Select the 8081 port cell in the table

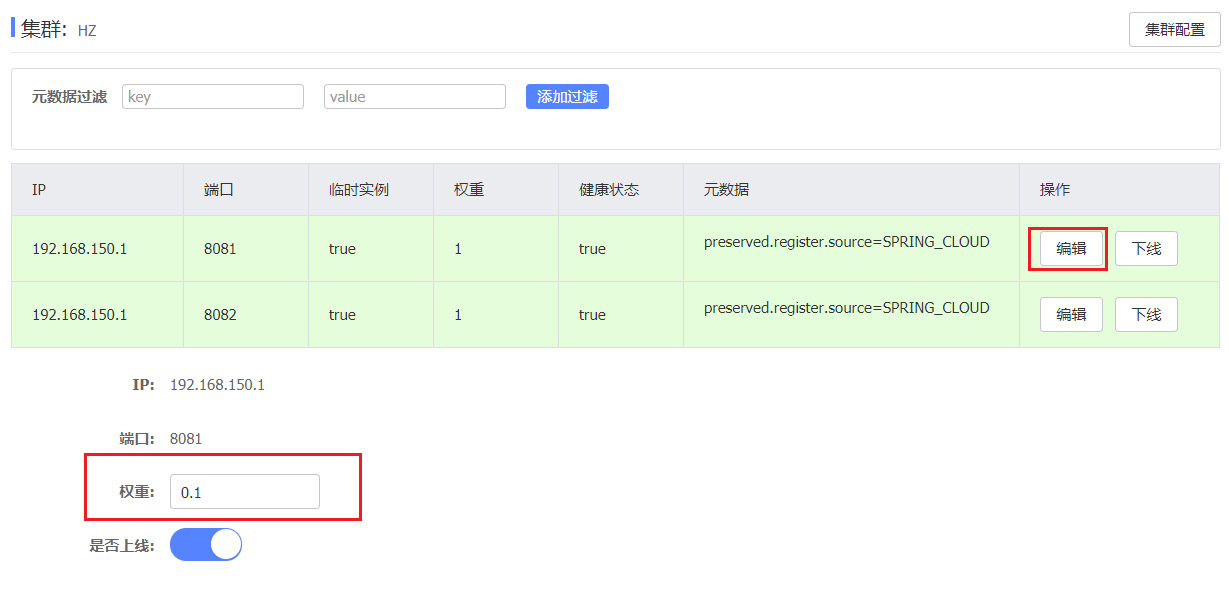(220, 249)
